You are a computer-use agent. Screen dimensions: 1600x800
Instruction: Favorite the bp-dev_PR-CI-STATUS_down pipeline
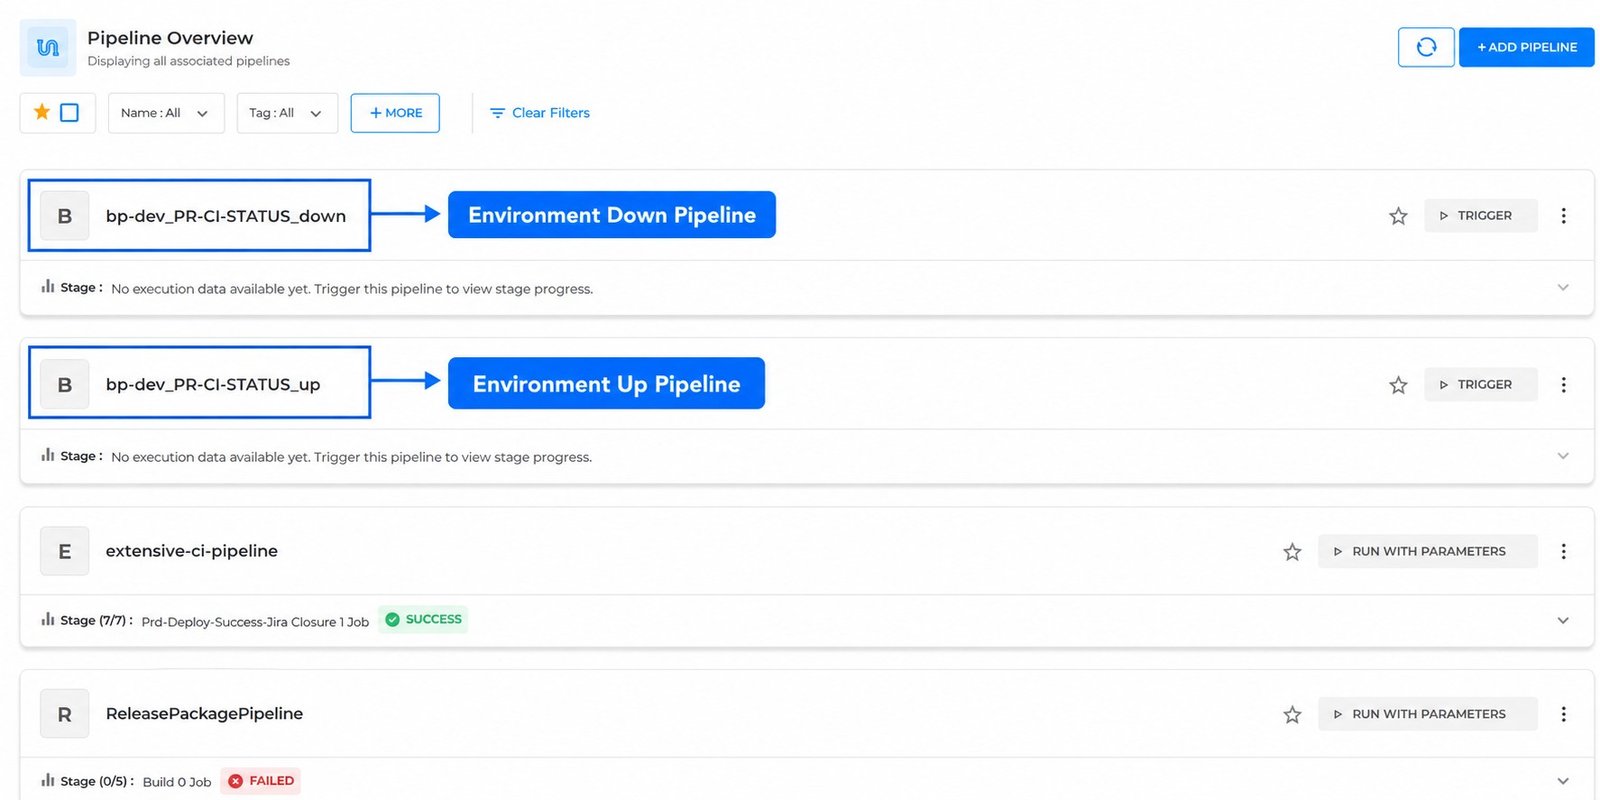click(x=1398, y=216)
